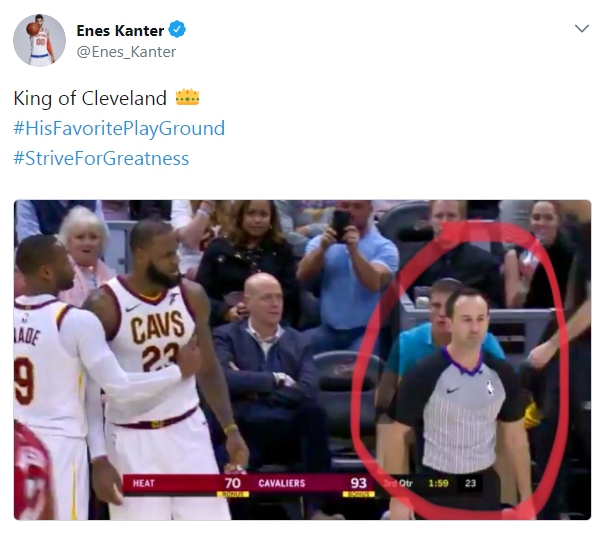Viewport: 601px width, 535px height.
Task: Open the #StriveForGreatness hashtag
Action: pyautogui.click(x=101, y=159)
